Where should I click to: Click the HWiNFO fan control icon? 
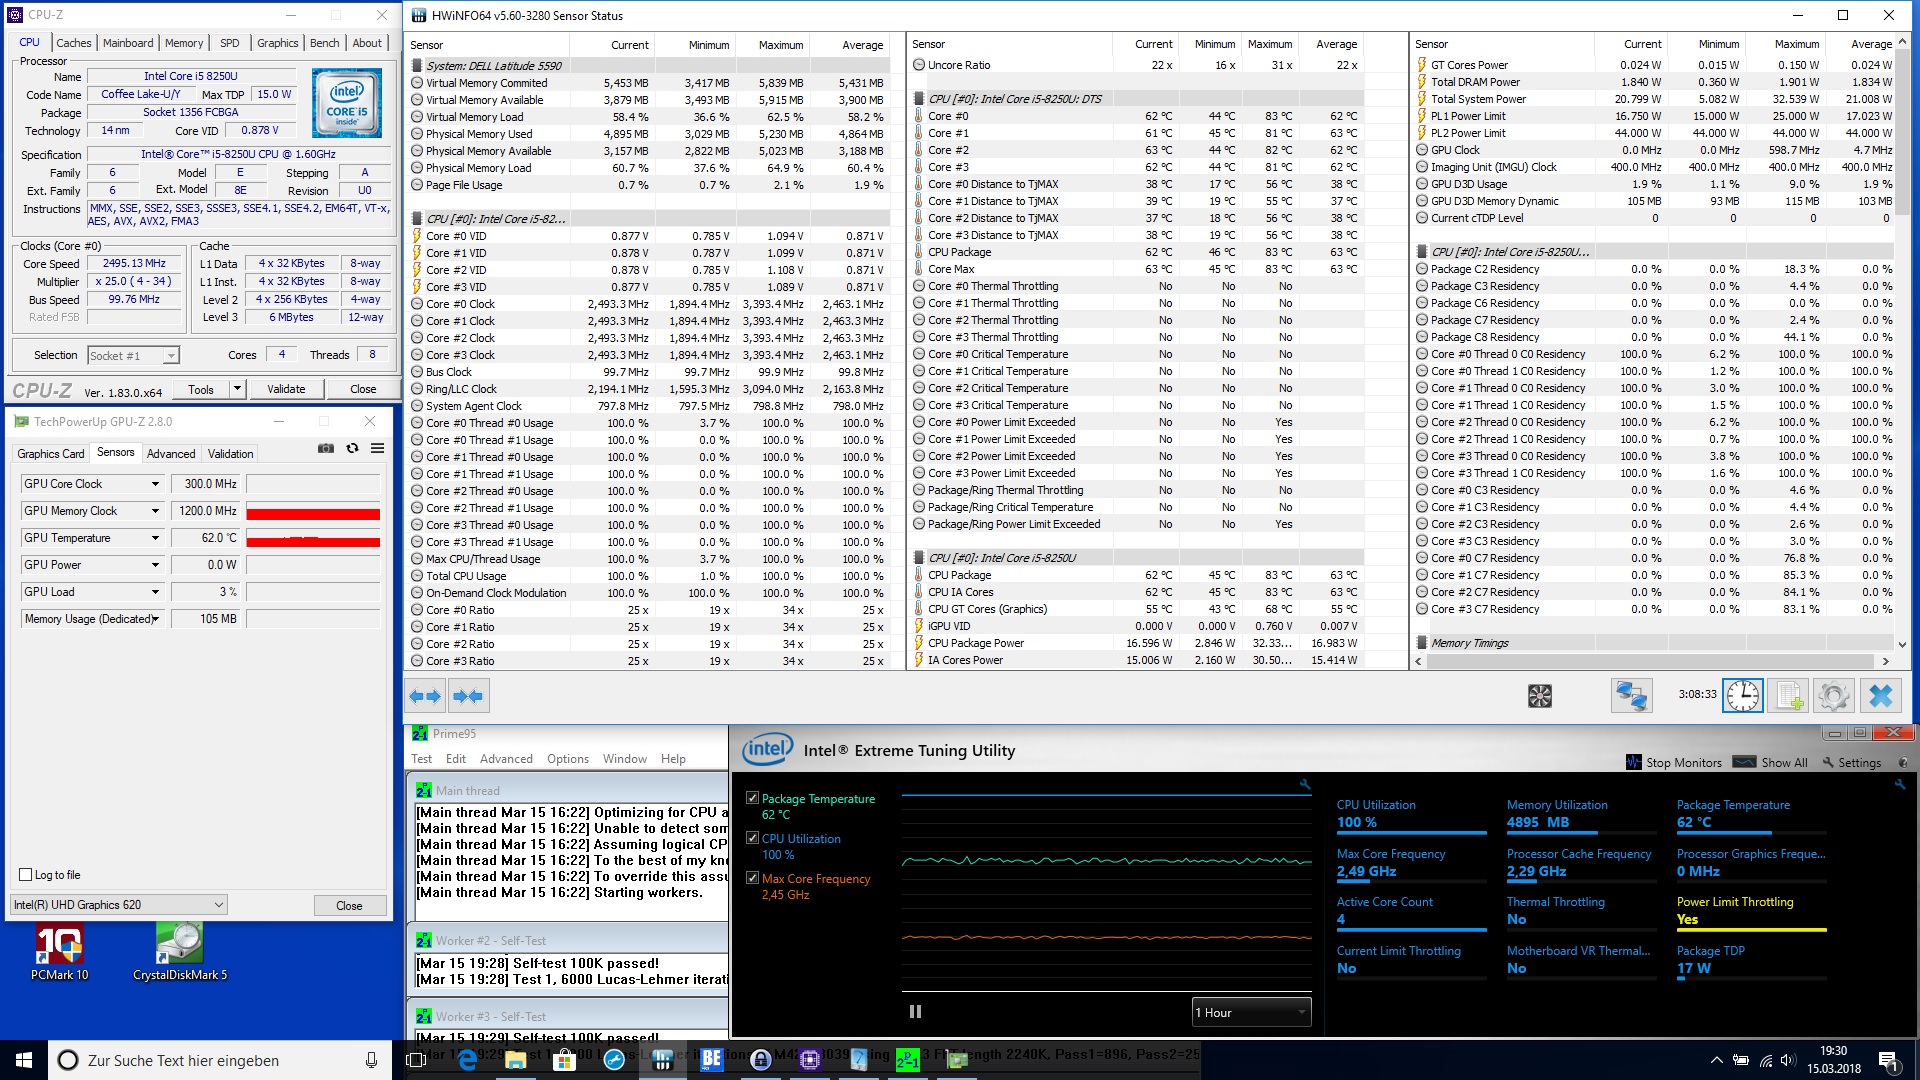[x=1540, y=696]
